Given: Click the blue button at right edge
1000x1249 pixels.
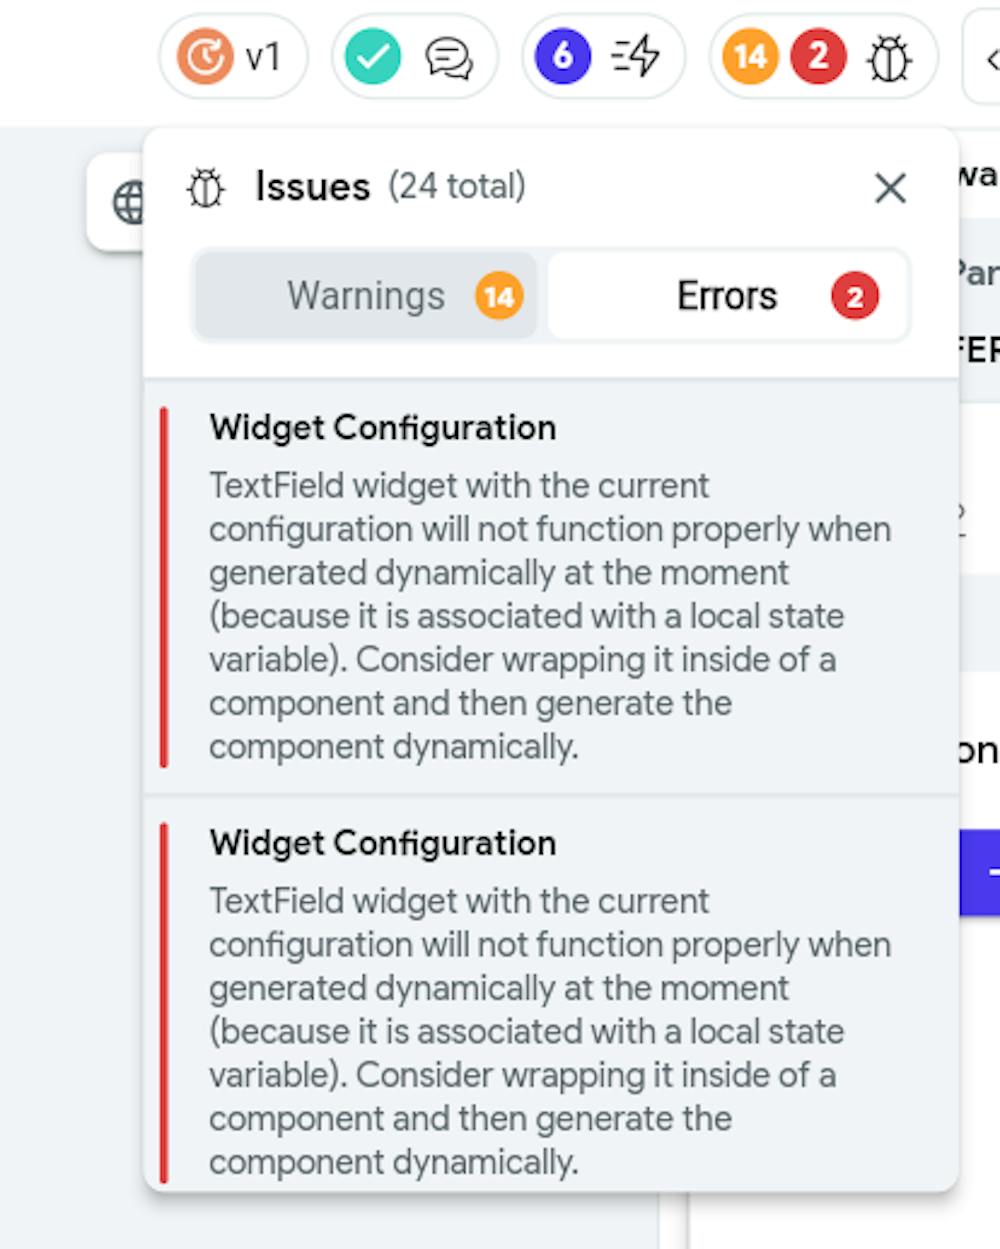Looking at the screenshot, I should tap(980, 872).
